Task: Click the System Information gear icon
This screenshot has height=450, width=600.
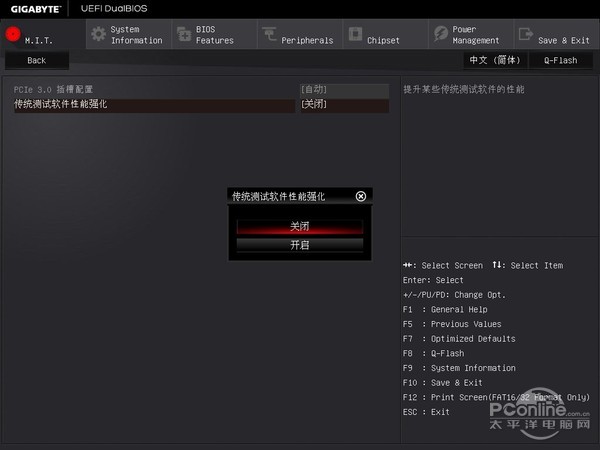Action: (99, 34)
